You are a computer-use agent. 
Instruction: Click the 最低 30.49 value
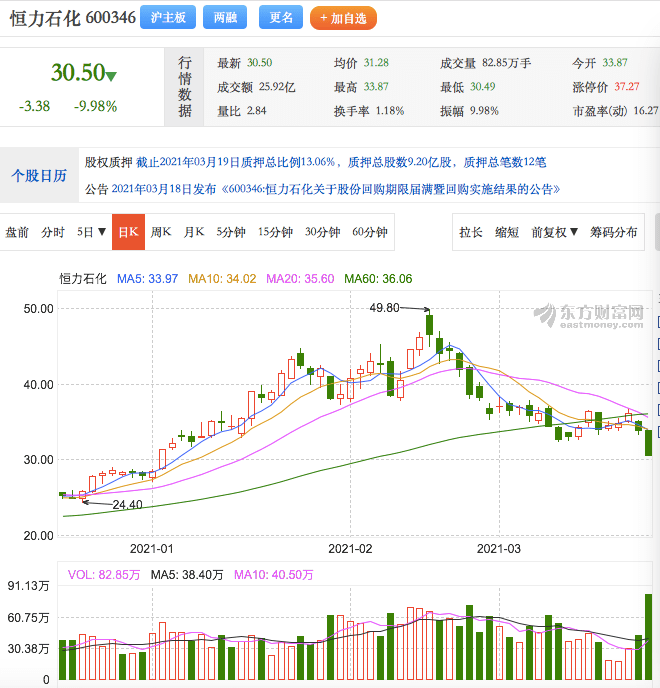(483, 86)
